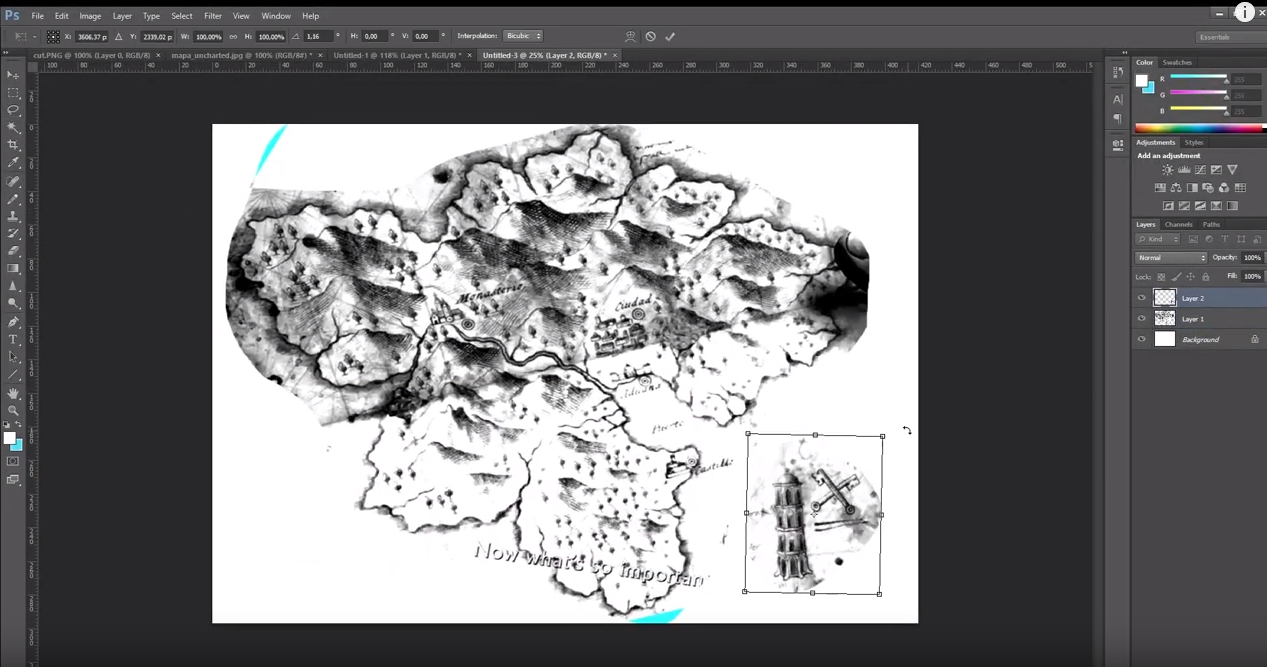
Task: Cancel the transform in options bar
Action: click(650, 36)
